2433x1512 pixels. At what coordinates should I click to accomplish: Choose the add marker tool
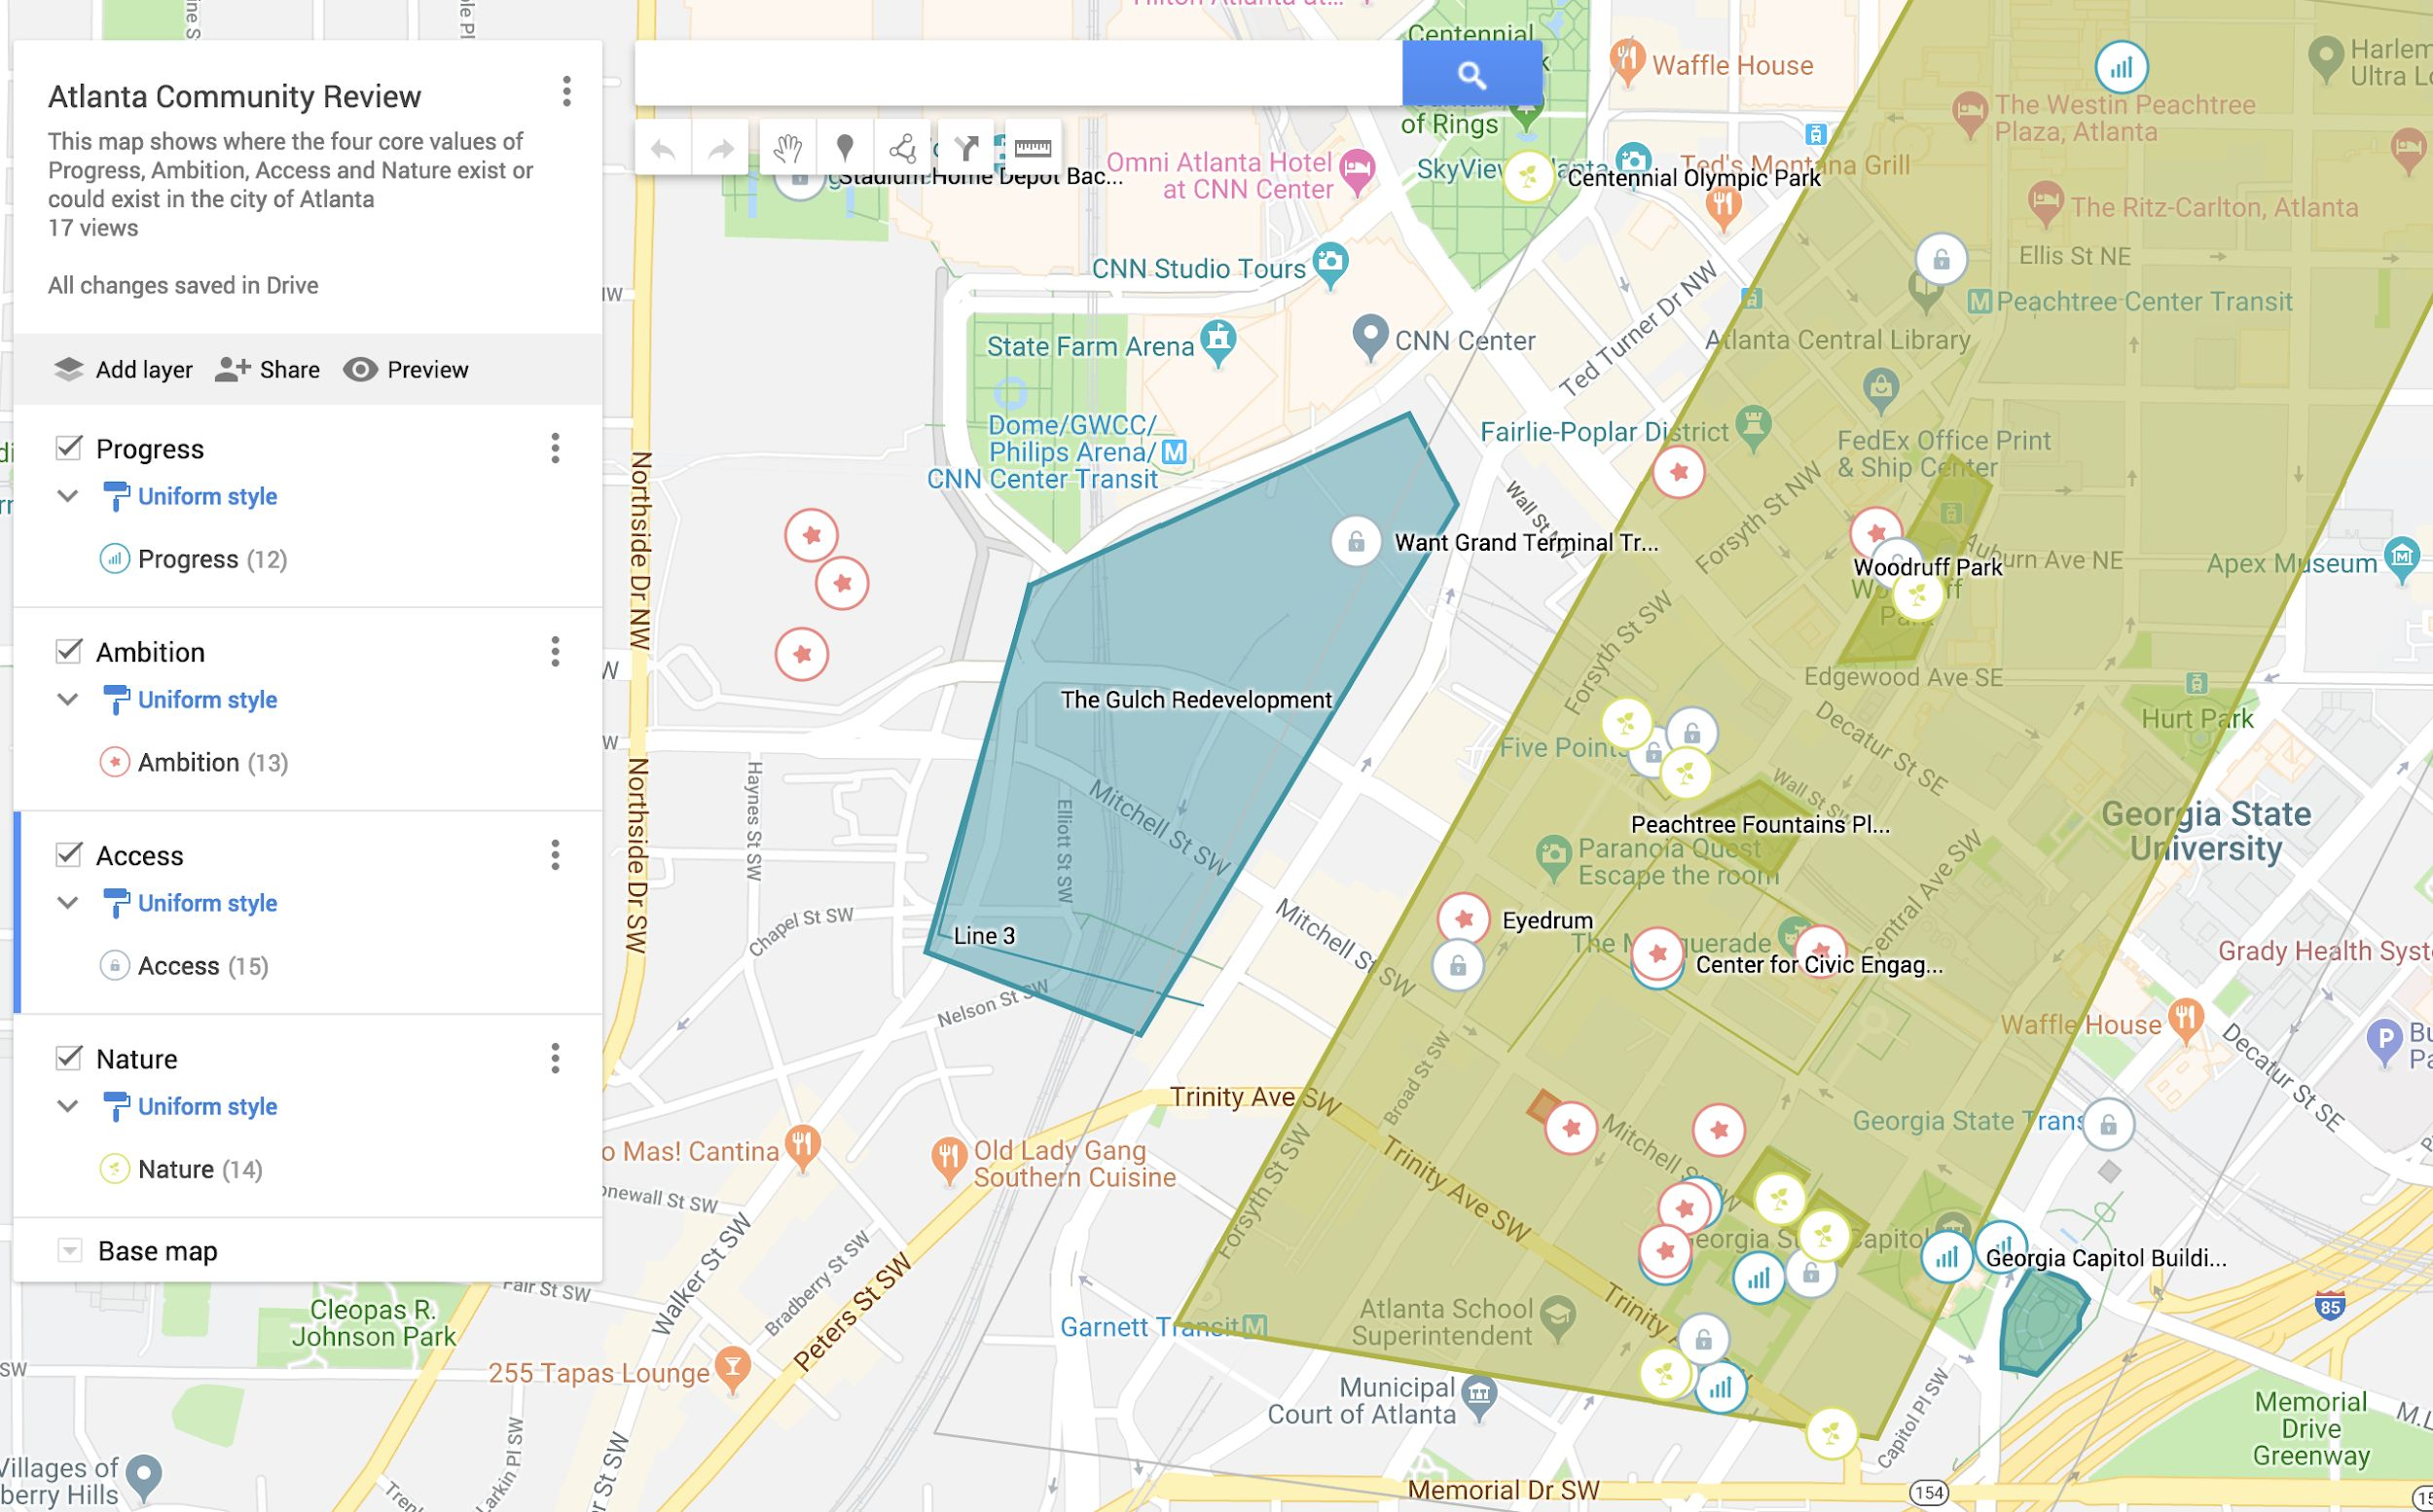(845, 149)
